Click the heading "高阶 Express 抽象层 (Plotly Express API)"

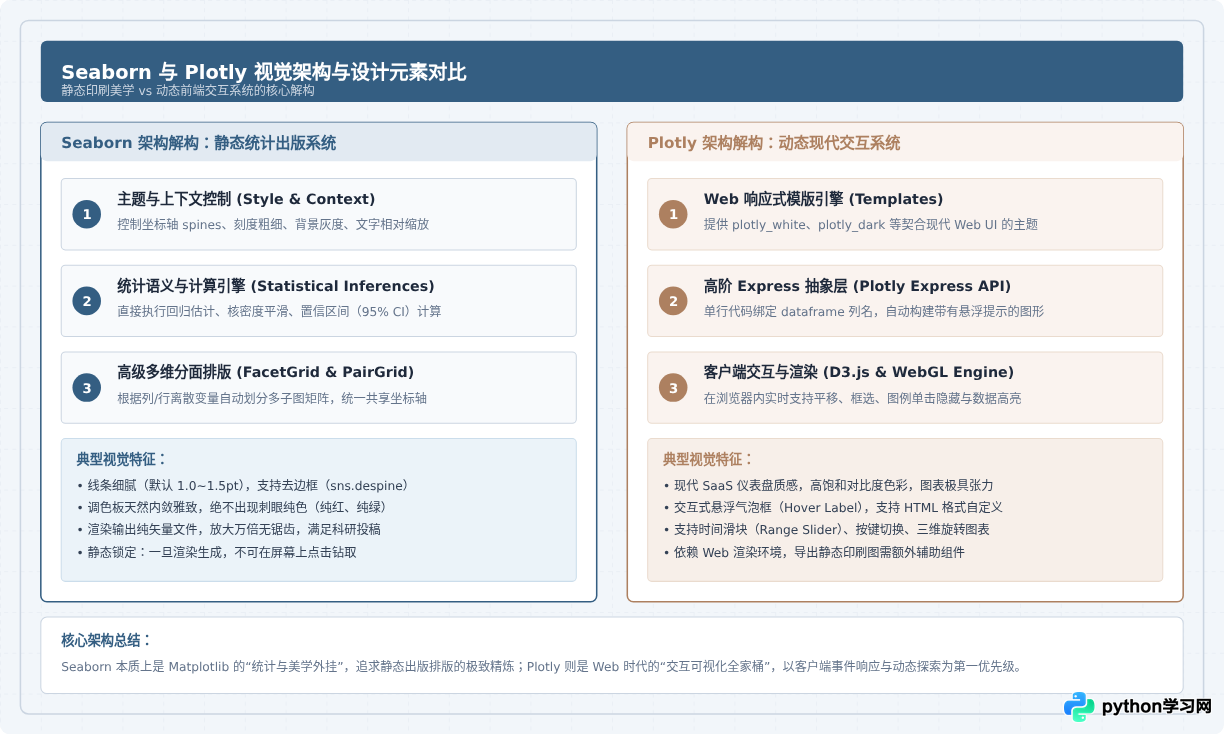point(857,286)
